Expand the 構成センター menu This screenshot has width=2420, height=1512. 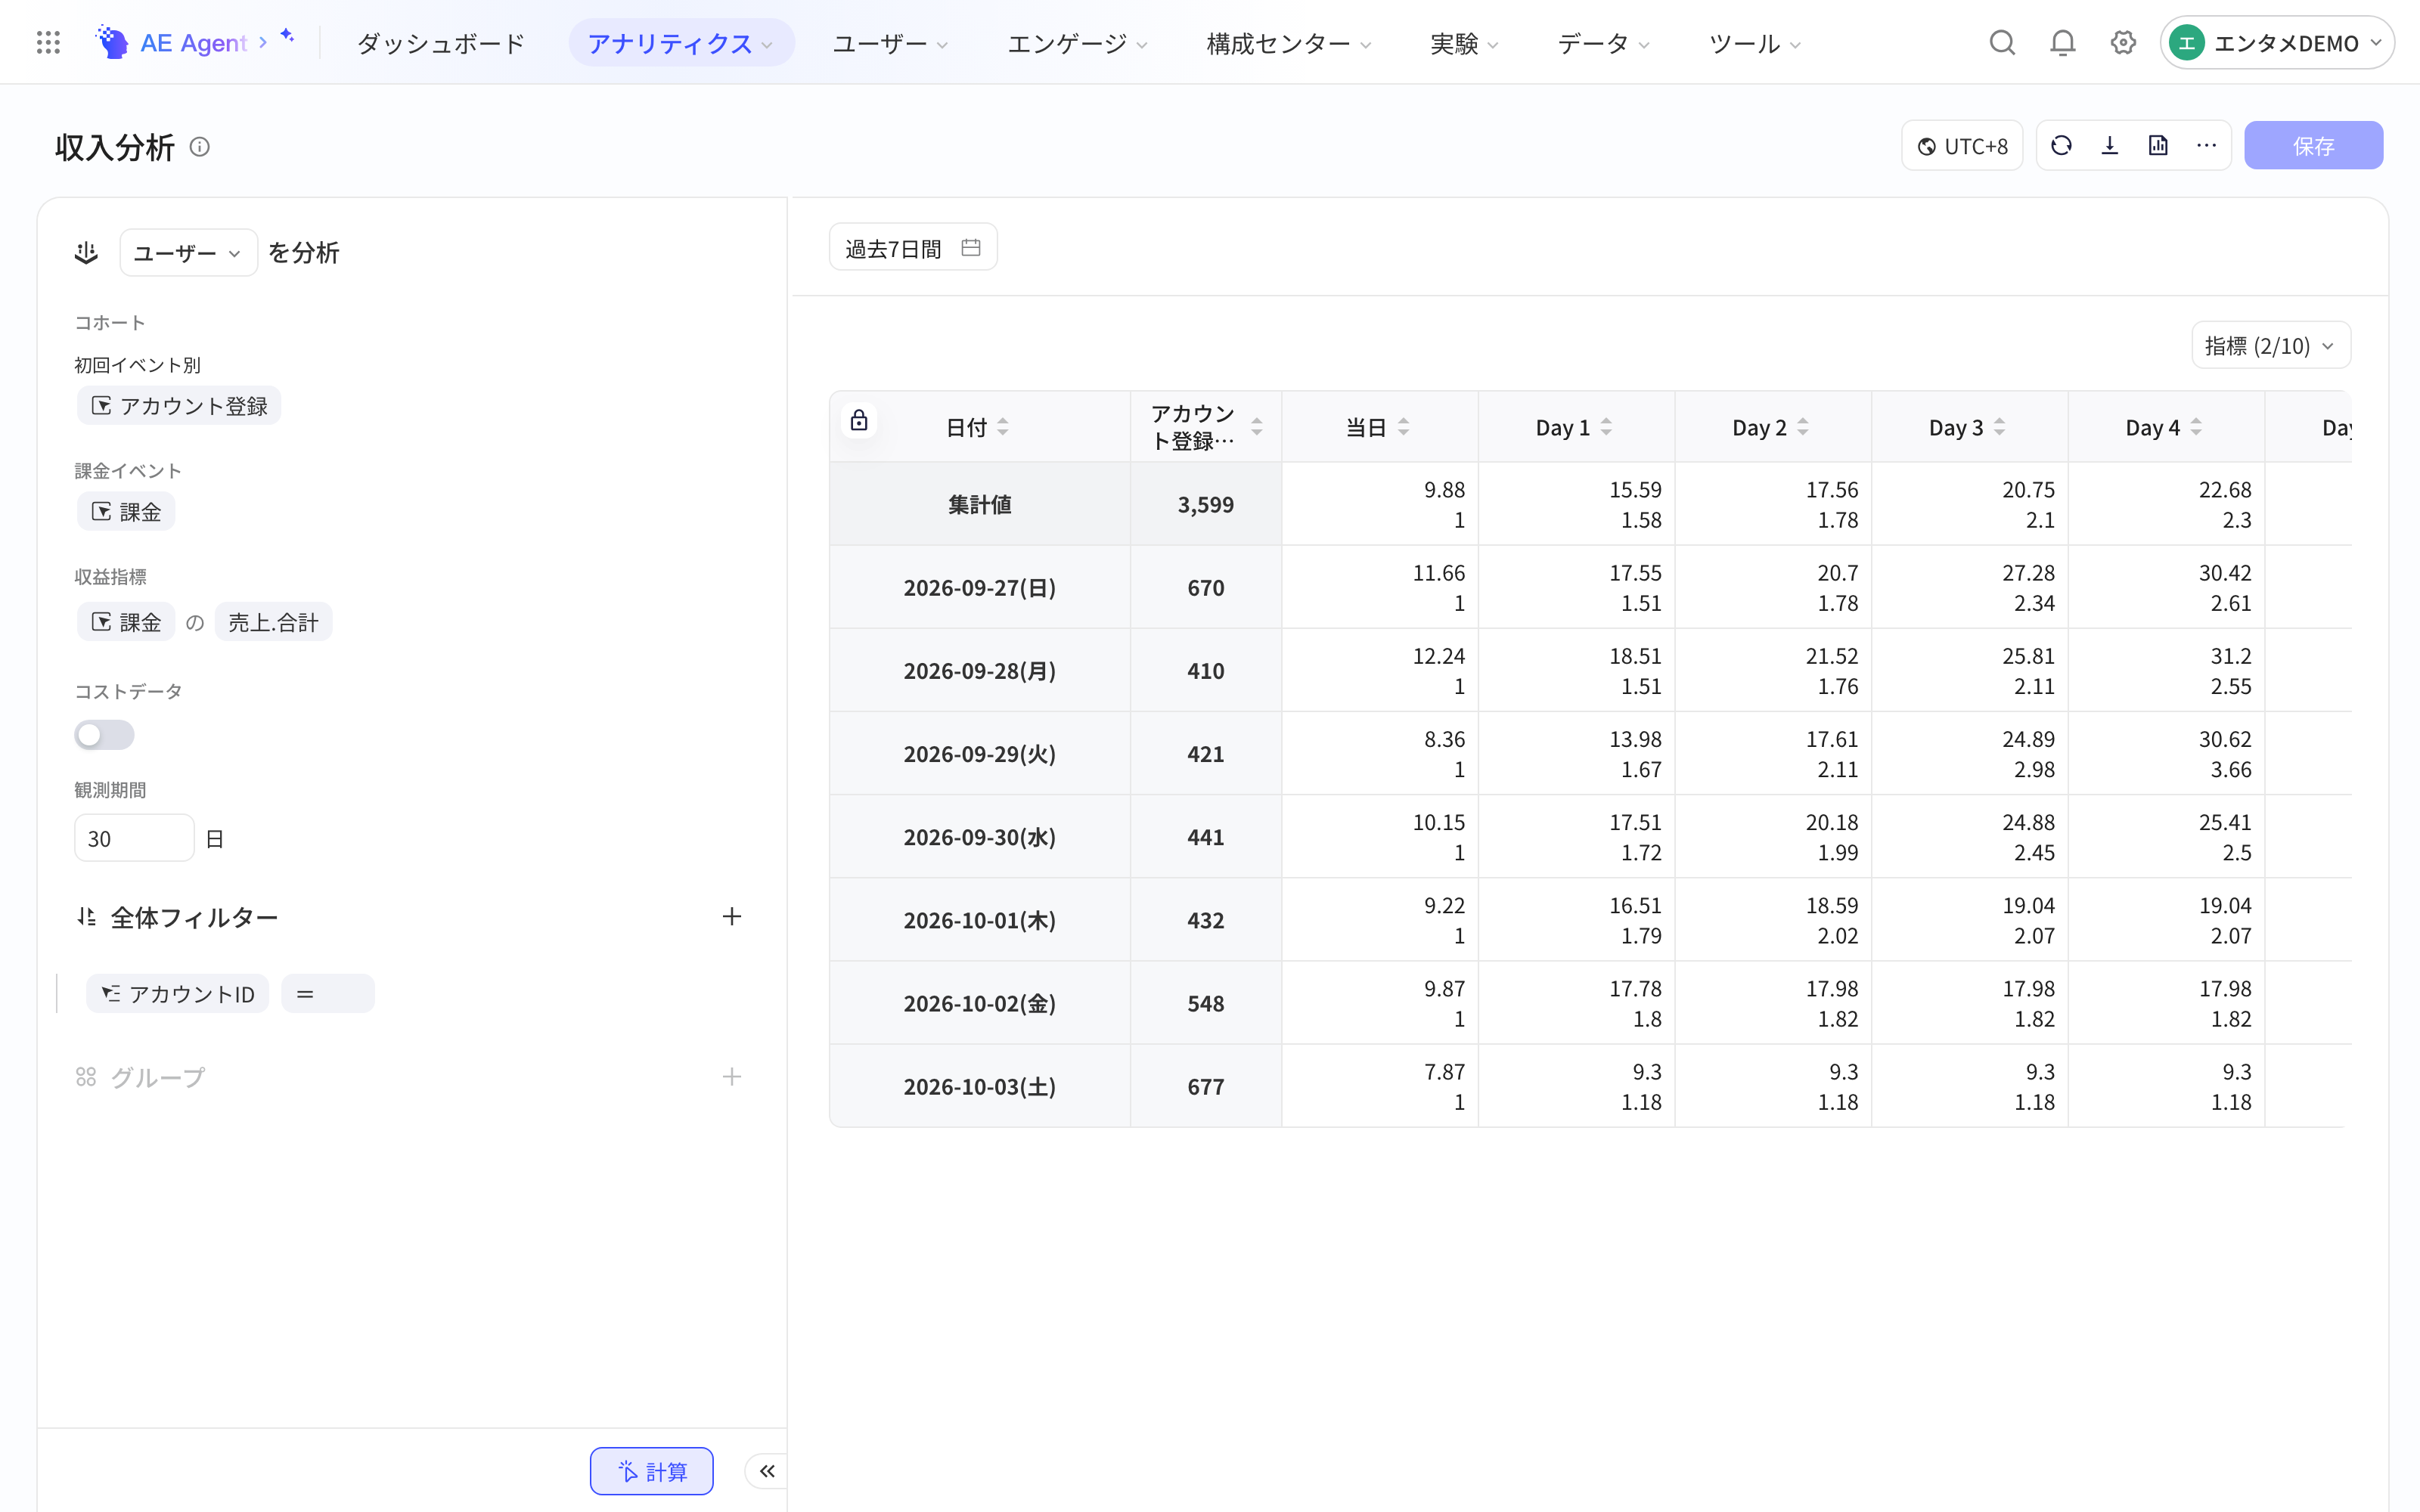[x=1288, y=43]
